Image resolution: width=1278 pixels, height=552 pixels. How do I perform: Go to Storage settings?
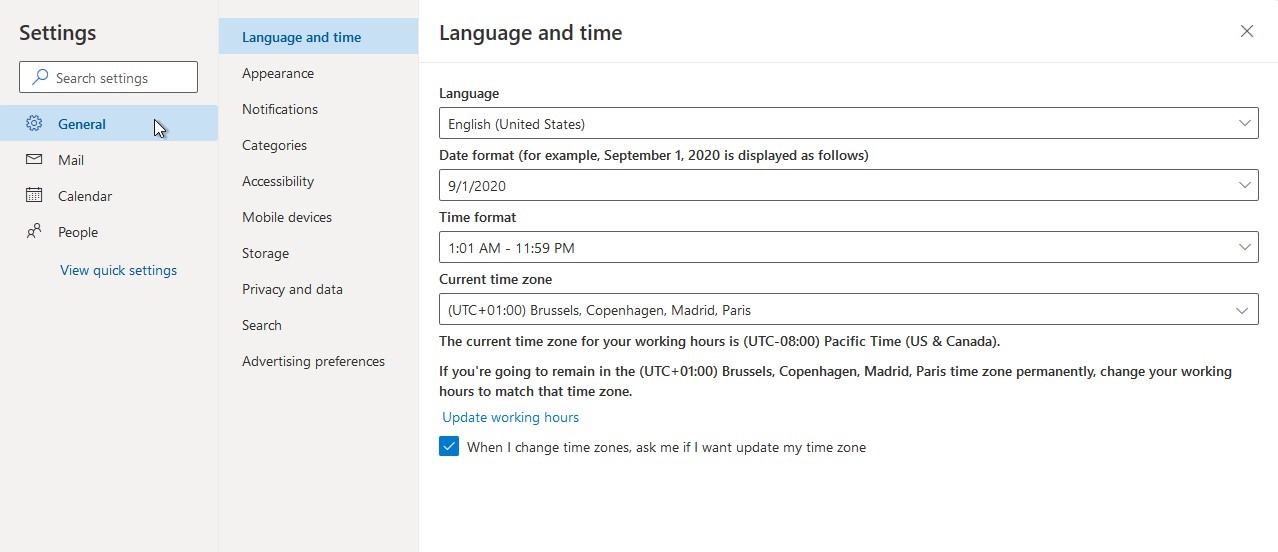click(318, 253)
